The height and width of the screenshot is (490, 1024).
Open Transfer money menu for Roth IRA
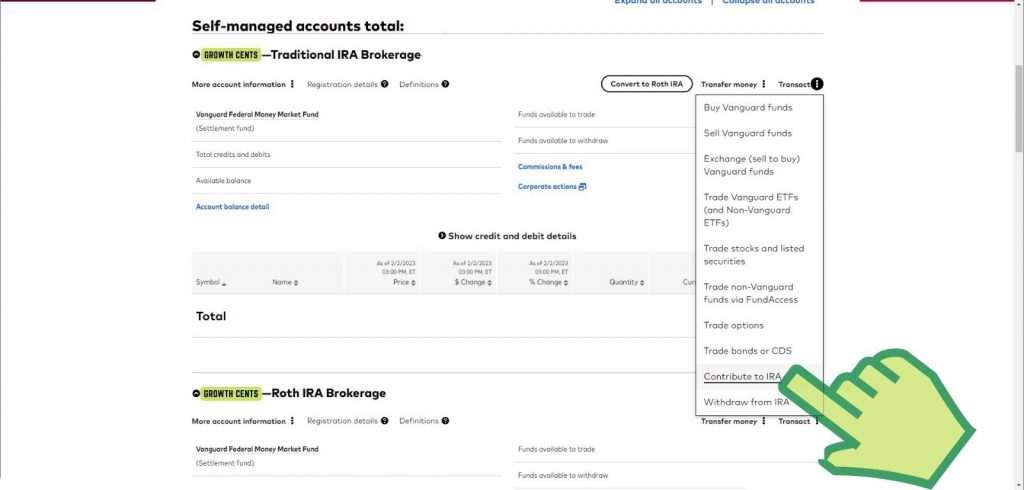pos(733,421)
